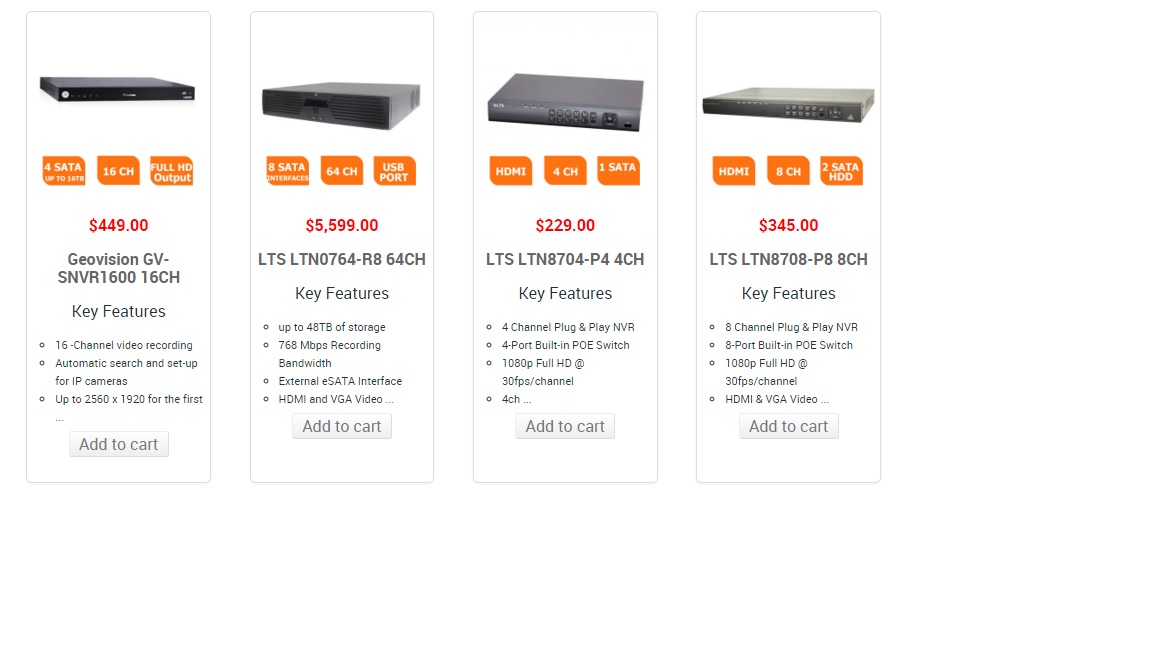
Task: Click the 4 SATA badge icon
Action: (x=64, y=171)
